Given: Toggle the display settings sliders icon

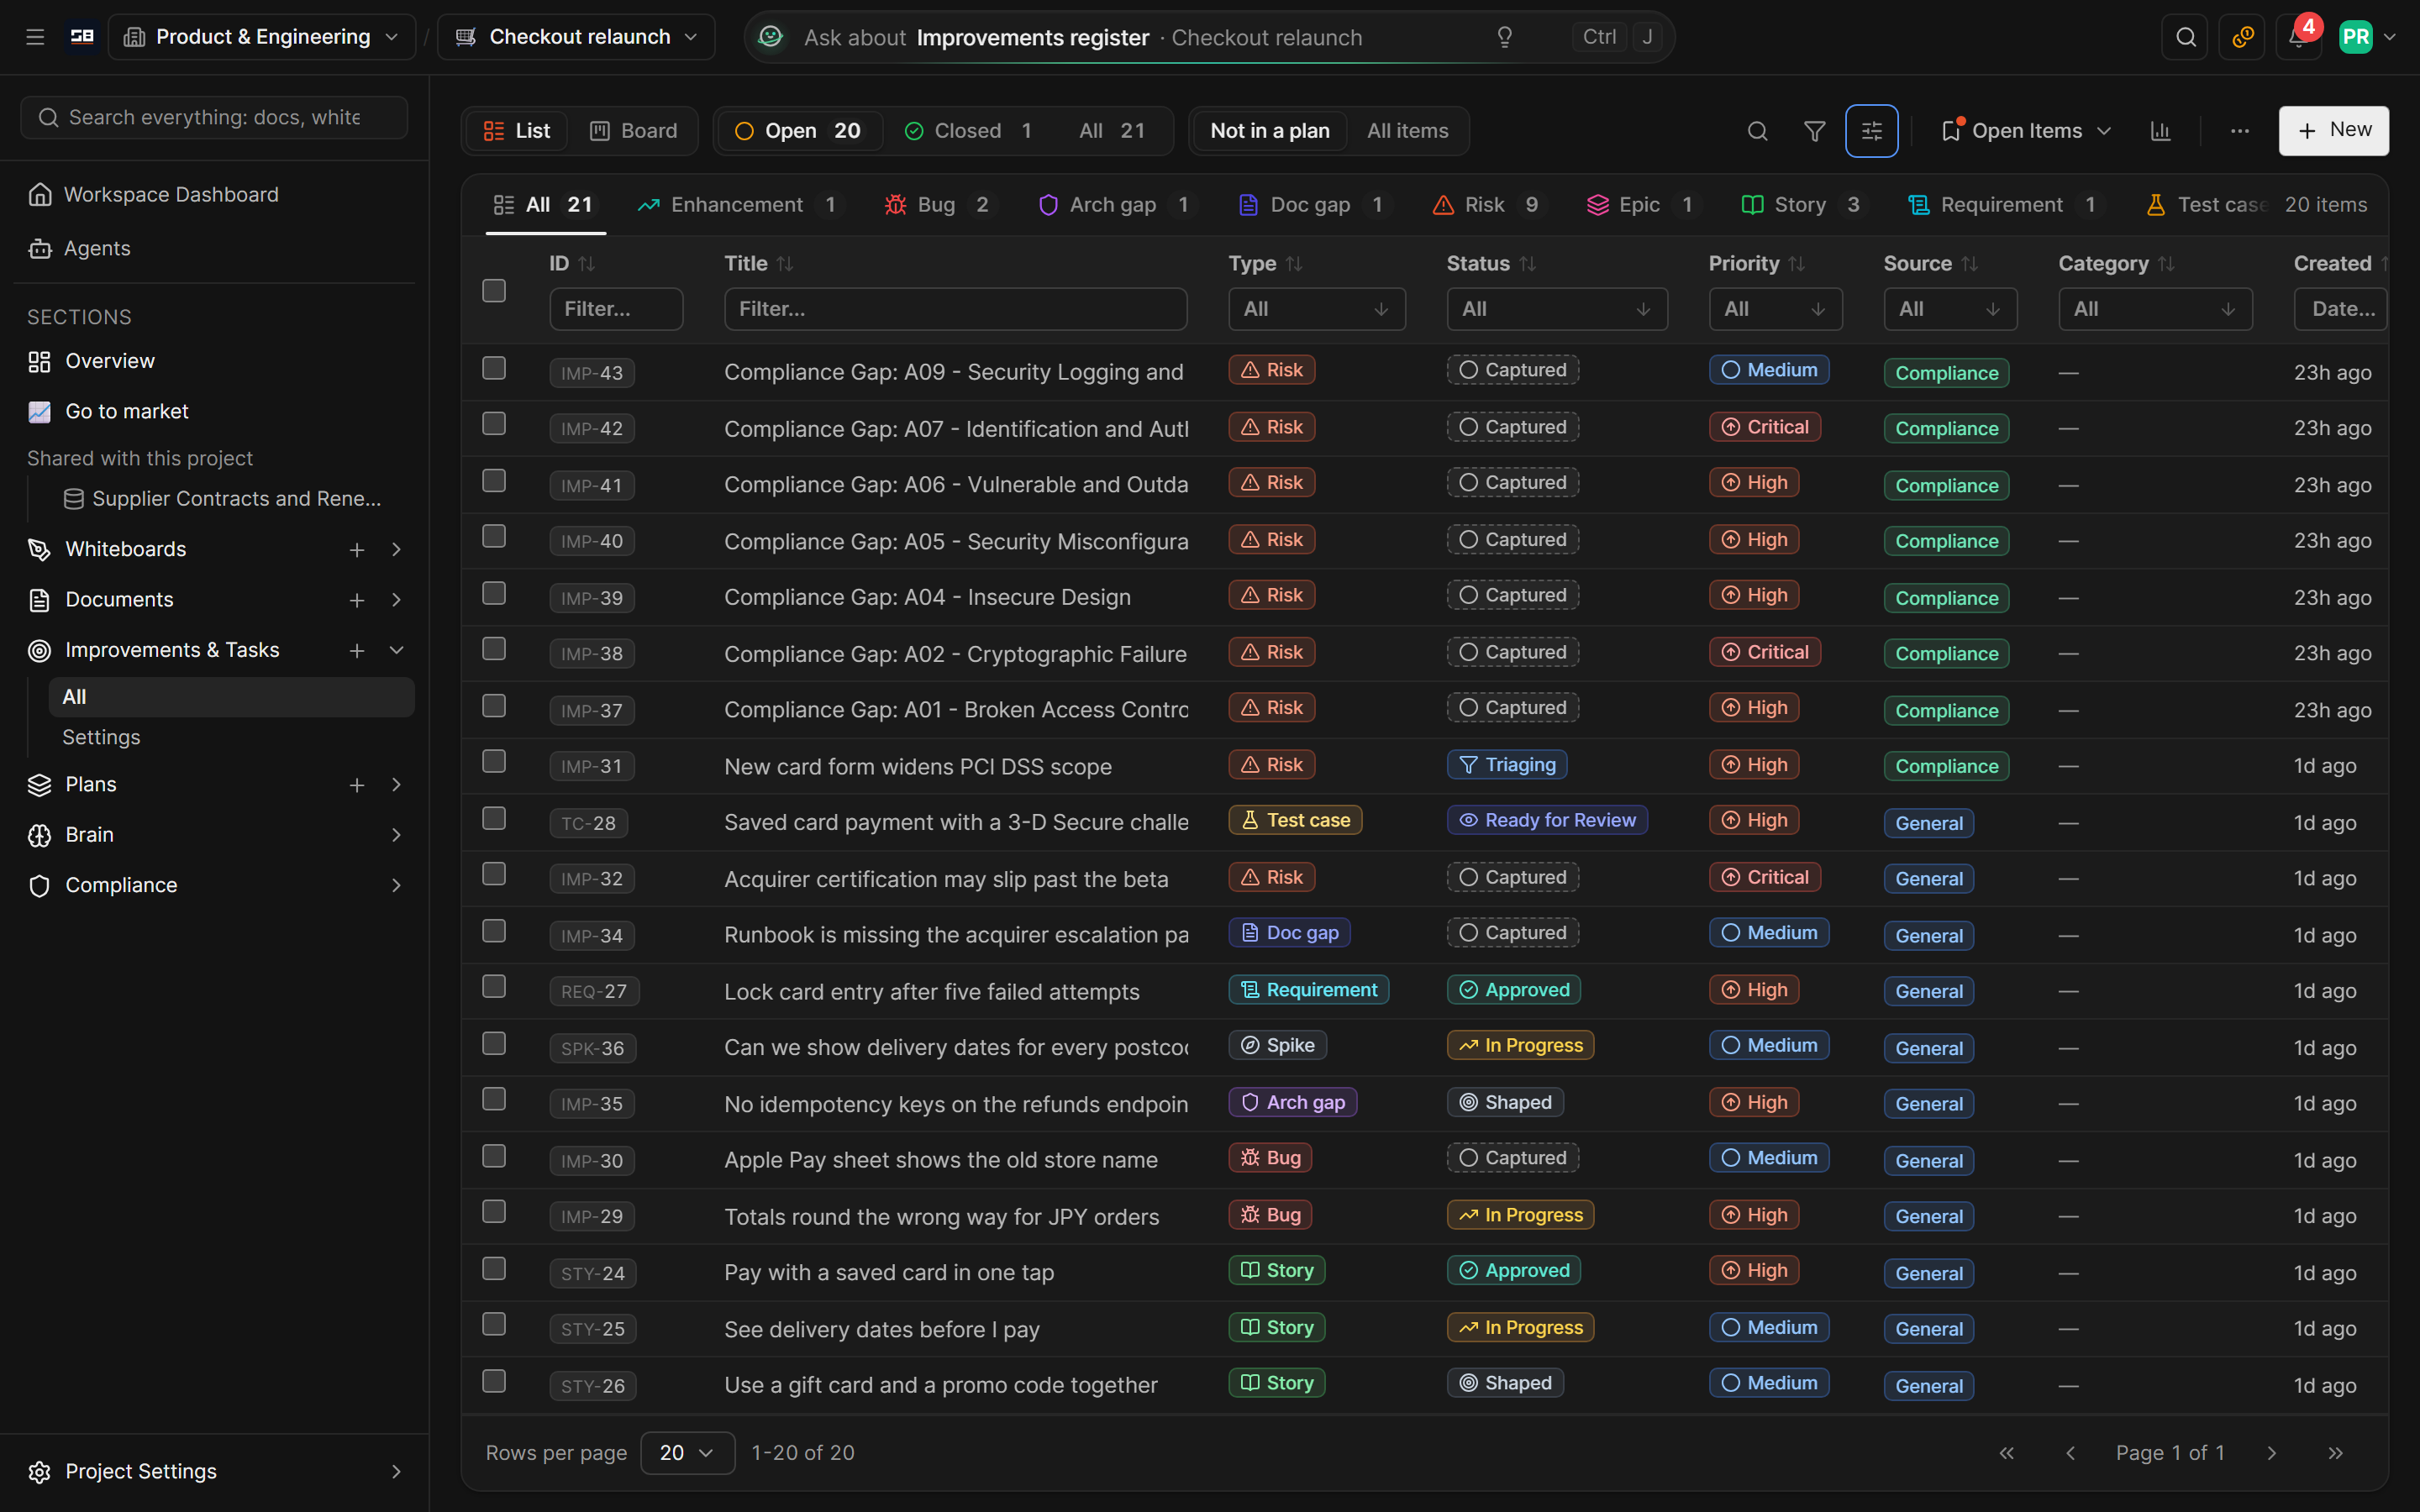Looking at the screenshot, I should click(x=1871, y=131).
